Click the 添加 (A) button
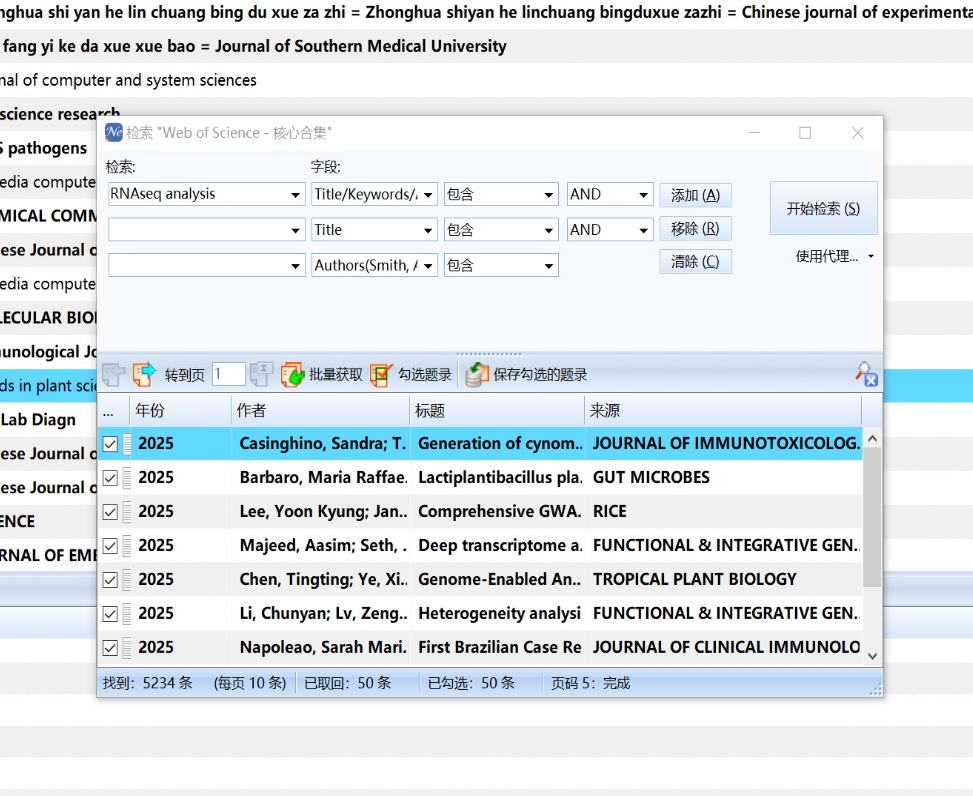 (x=695, y=195)
